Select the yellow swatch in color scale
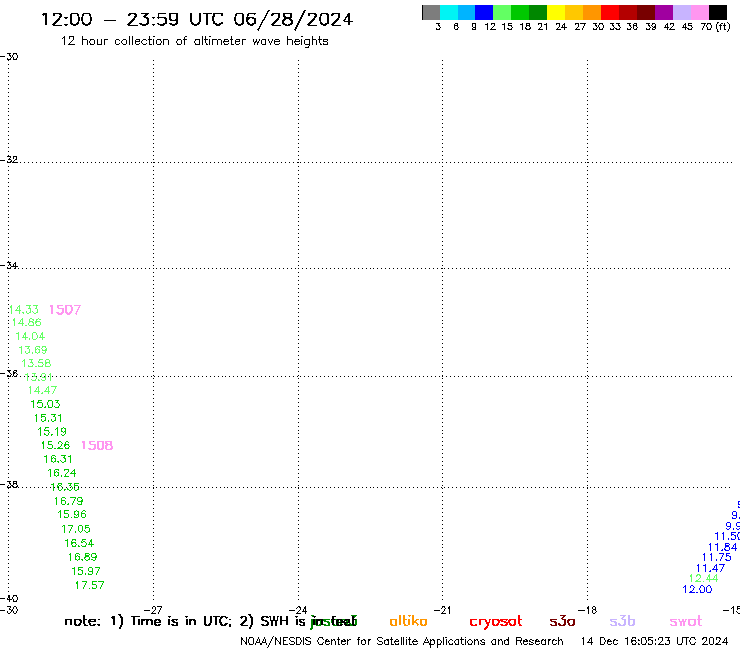Screen dimensions: 740x650 click(x=556, y=12)
